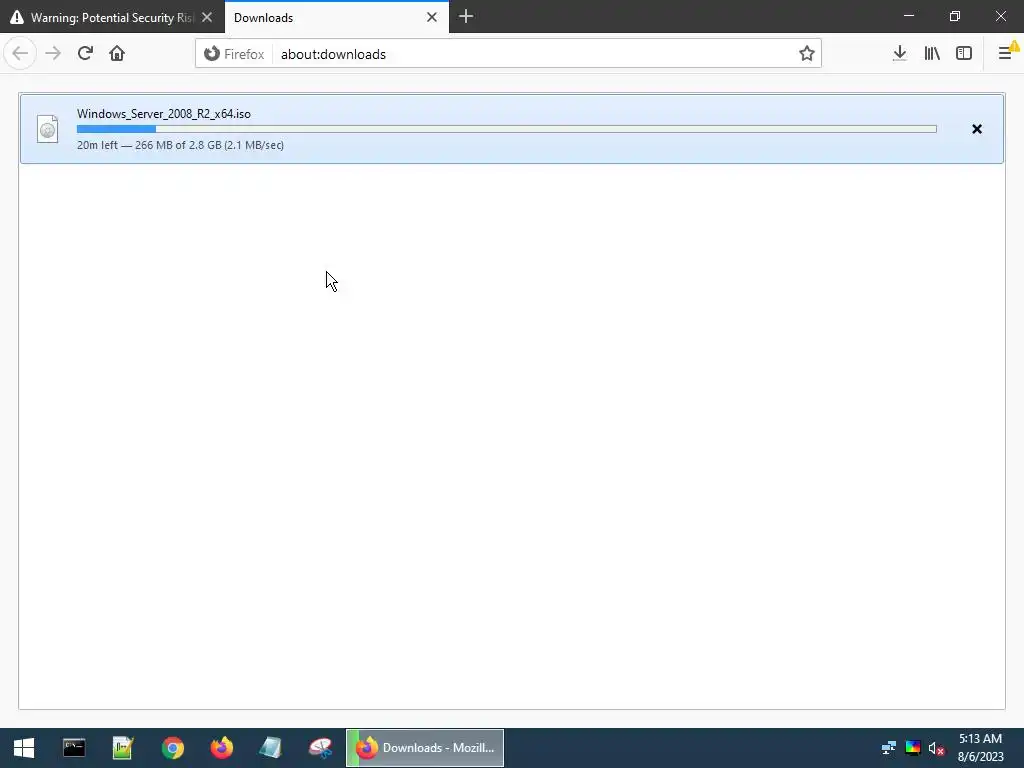Select the Windows_Server_2008_R2_x64.iso file name

point(164,114)
